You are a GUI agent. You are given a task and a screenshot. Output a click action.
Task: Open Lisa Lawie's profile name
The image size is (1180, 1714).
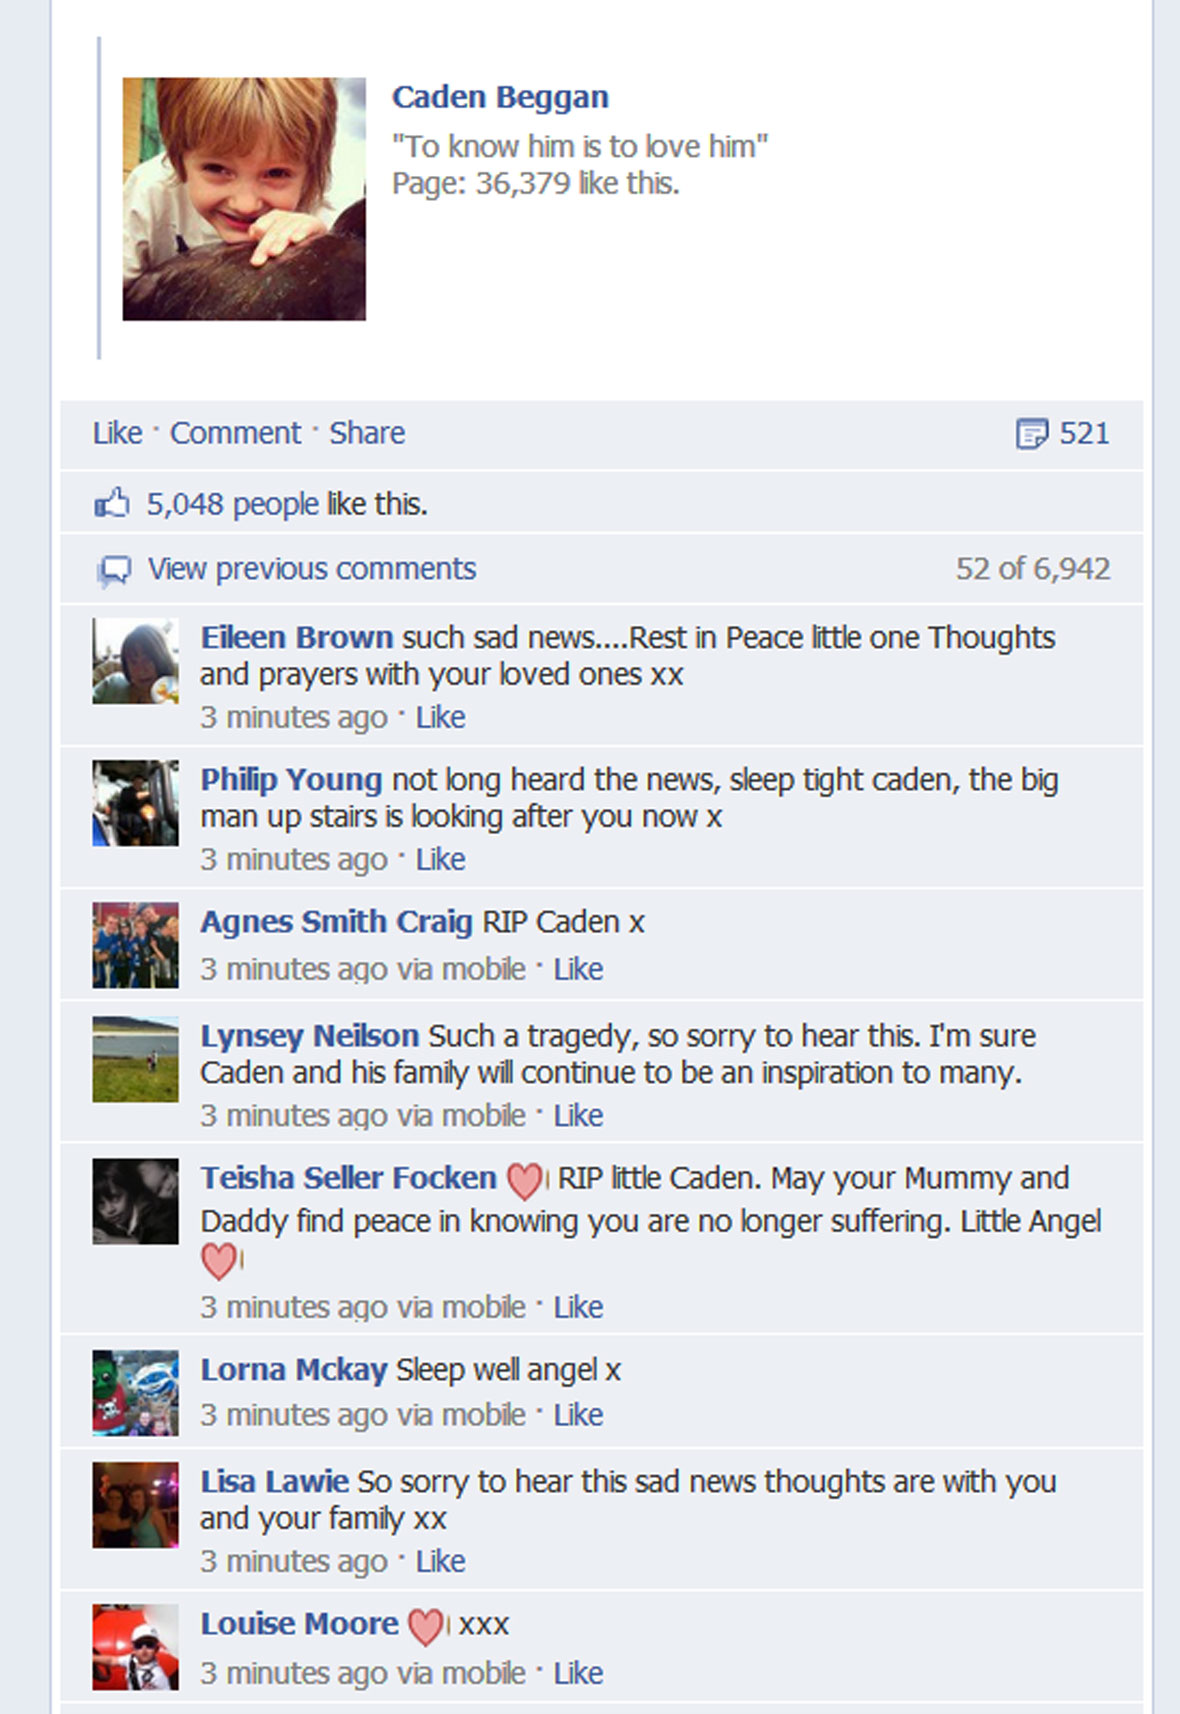[x=274, y=1481]
